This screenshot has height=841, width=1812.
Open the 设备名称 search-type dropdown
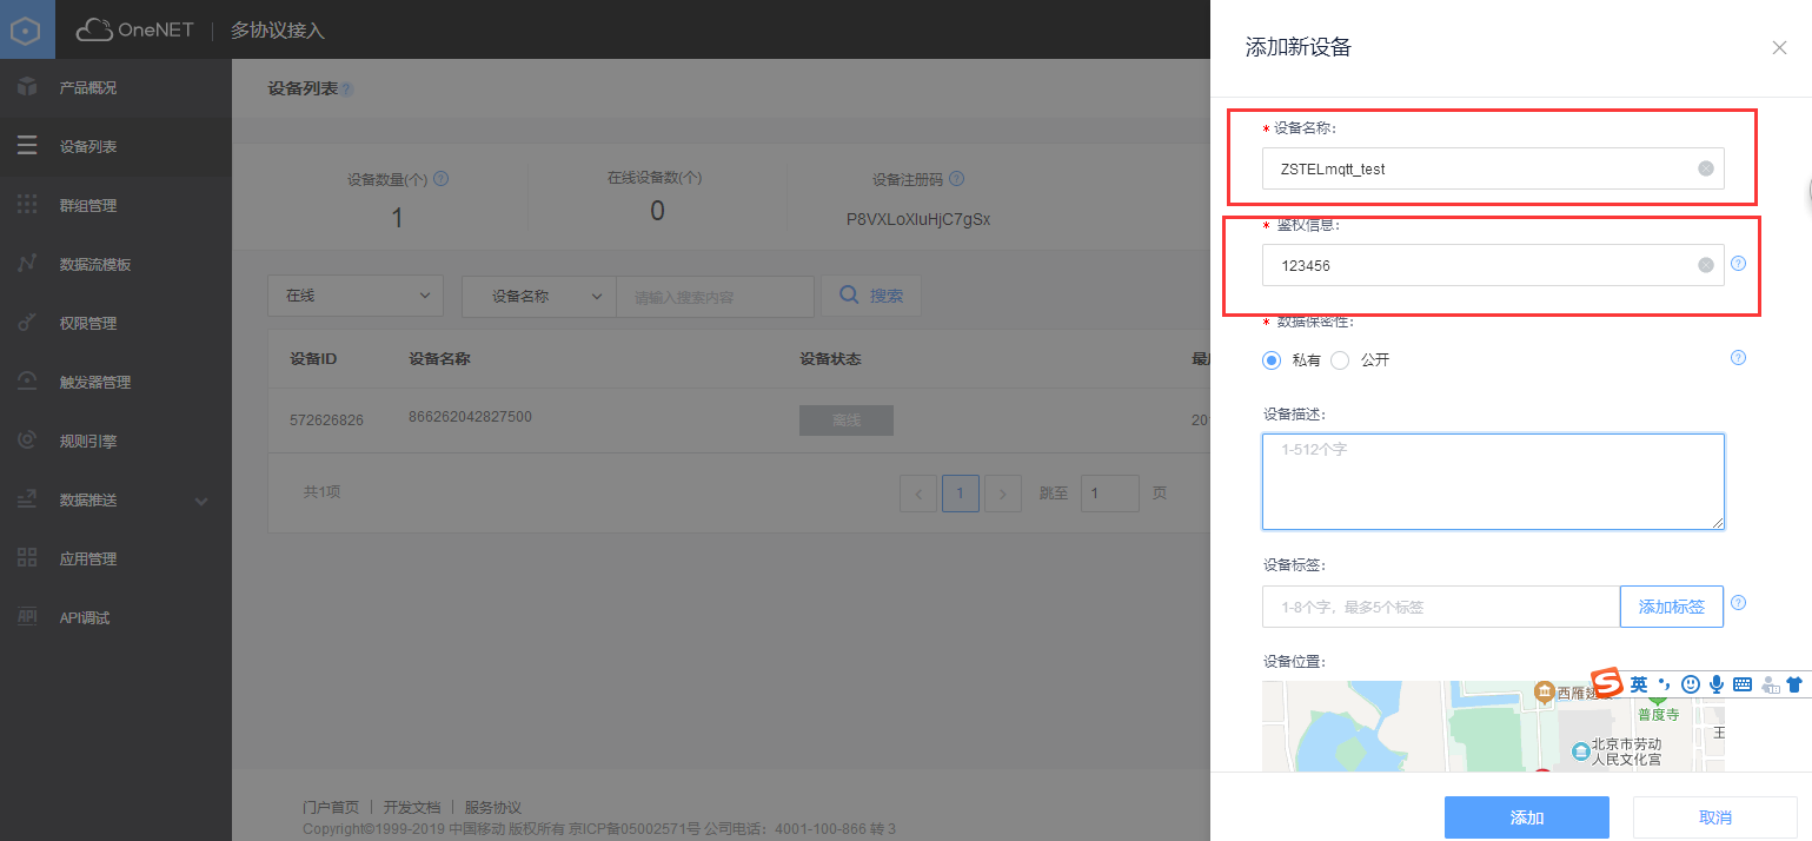point(539,296)
